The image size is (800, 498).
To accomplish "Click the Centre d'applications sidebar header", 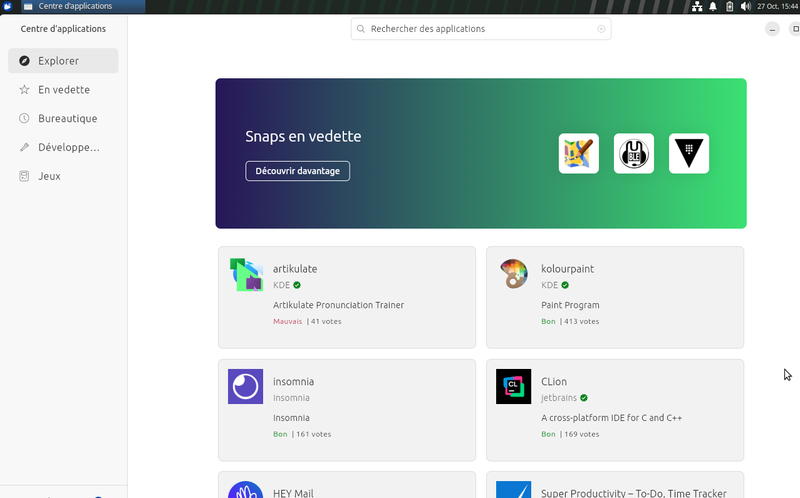I will 63,29.
